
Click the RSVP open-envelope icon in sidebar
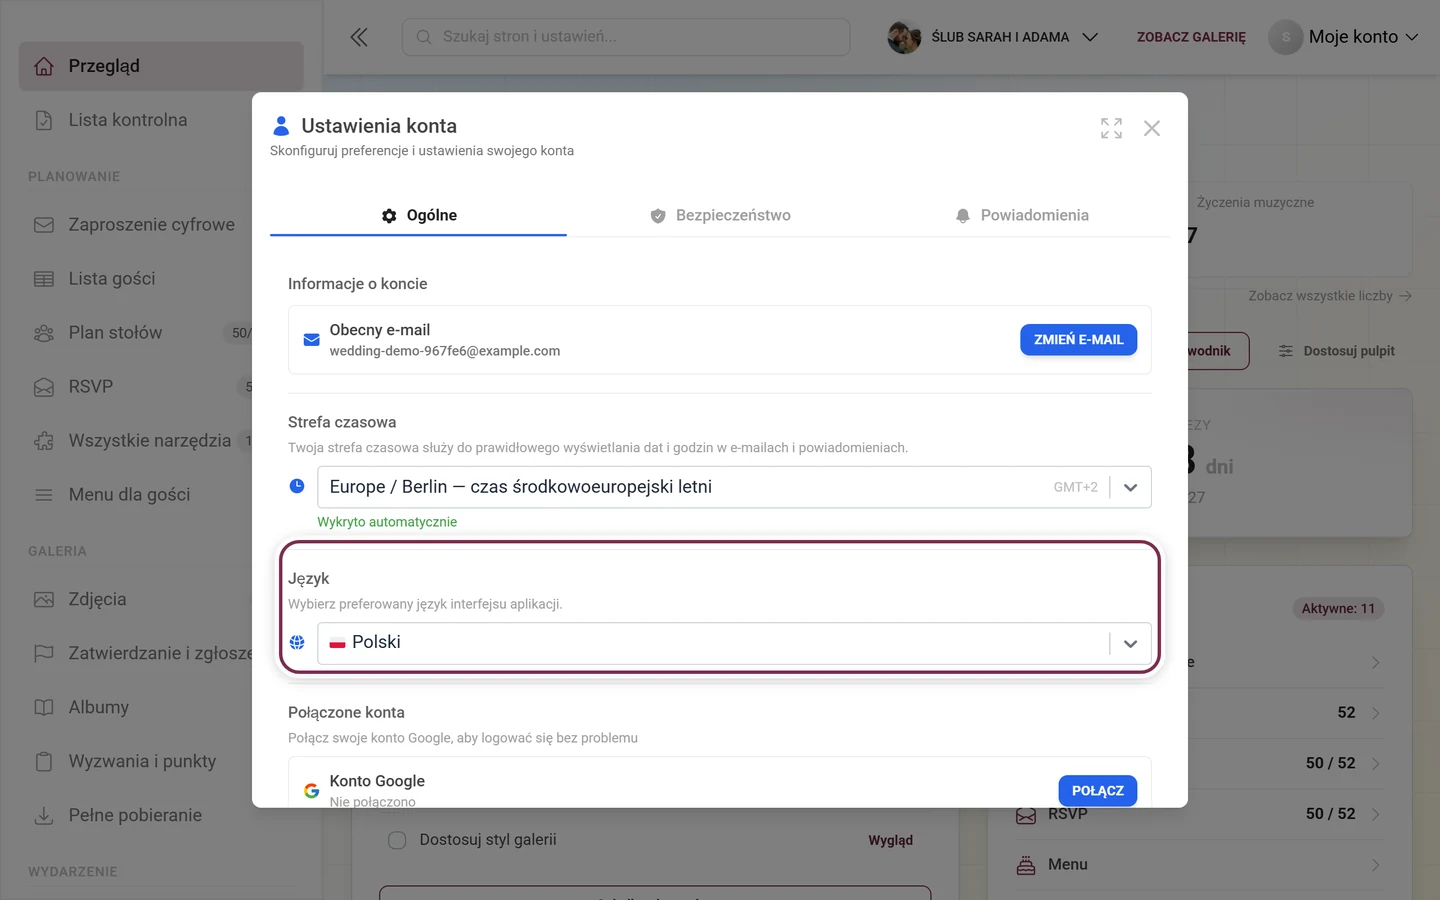point(44,387)
